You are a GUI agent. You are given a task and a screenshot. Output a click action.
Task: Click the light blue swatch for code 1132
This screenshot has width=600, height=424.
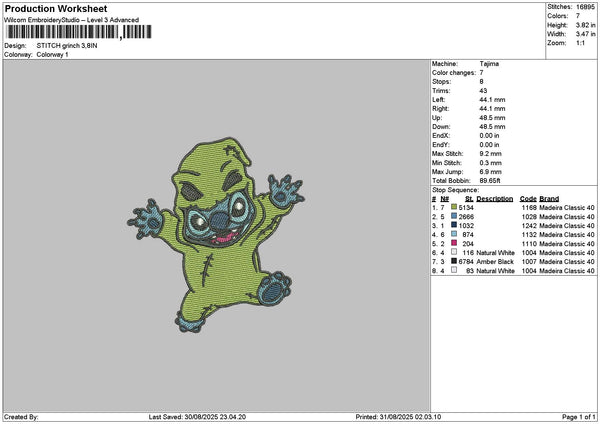pos(454,234)
